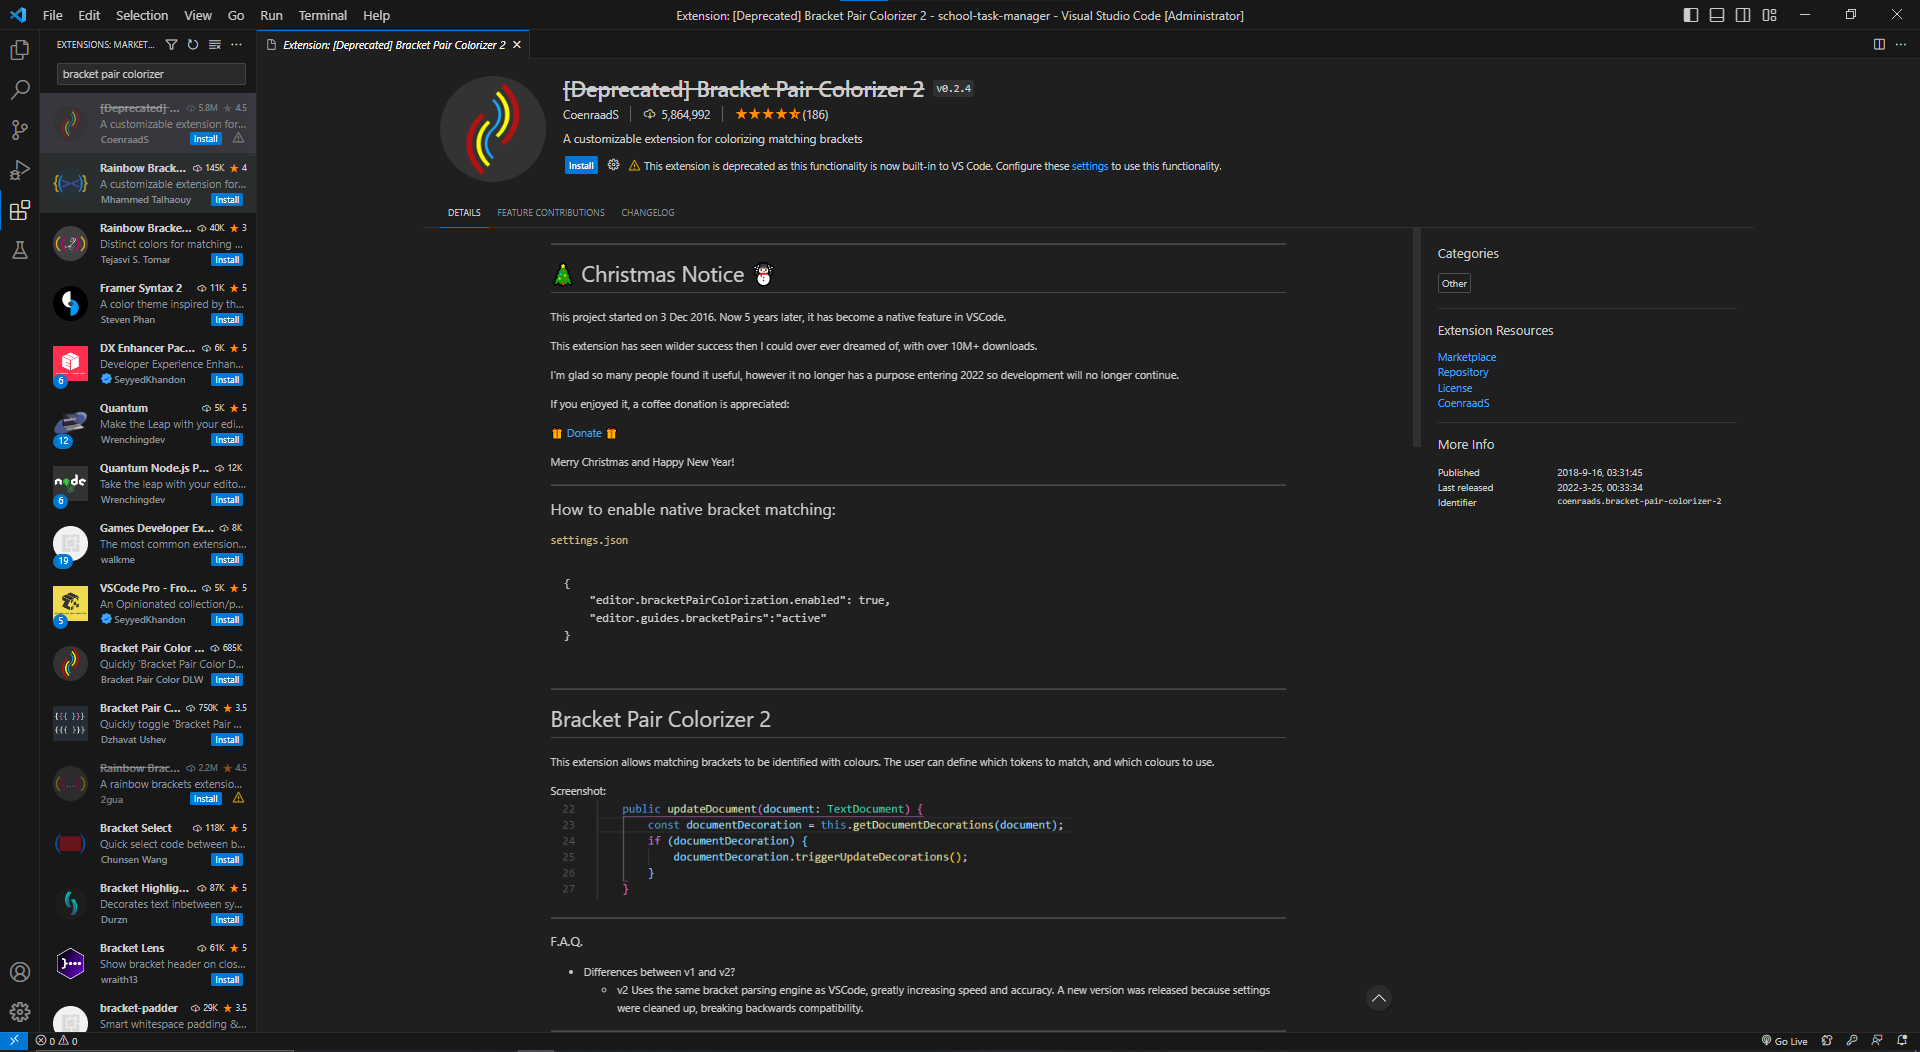Select the VSCode Pro extension list item
1920x1052 pixels.
(x=148, y=604)
